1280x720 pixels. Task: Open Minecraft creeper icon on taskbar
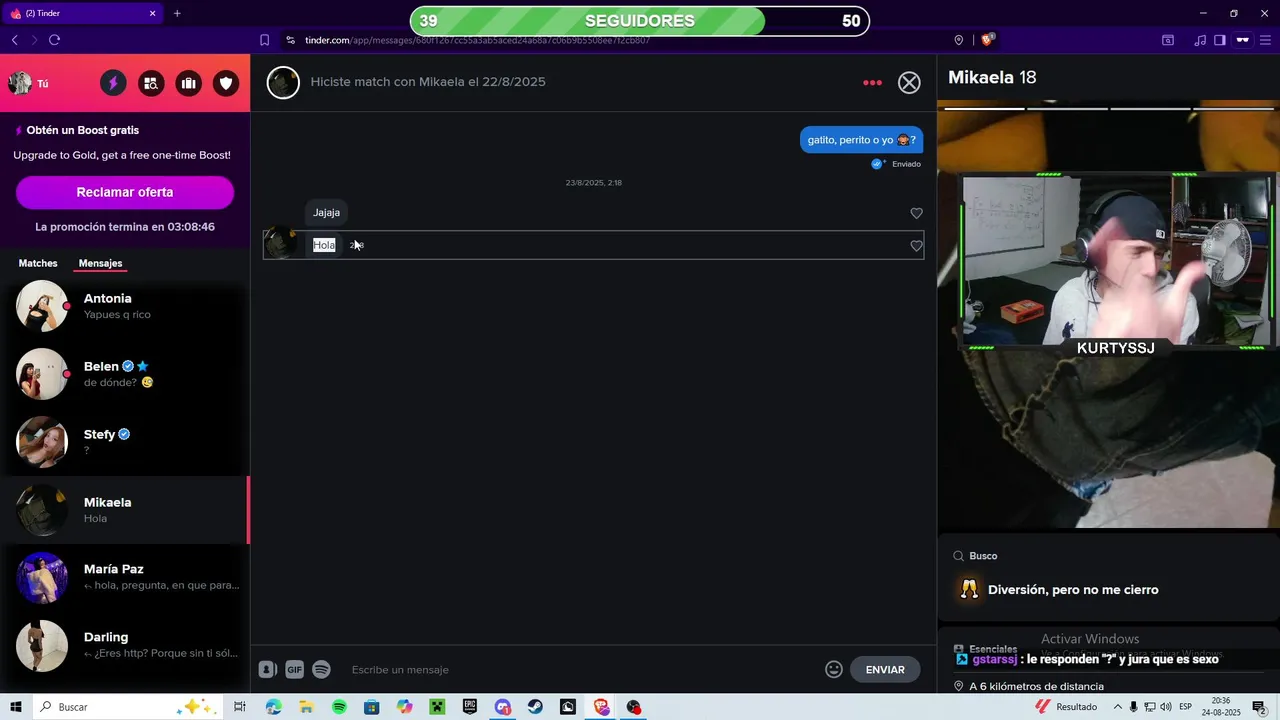coord(436,707)
